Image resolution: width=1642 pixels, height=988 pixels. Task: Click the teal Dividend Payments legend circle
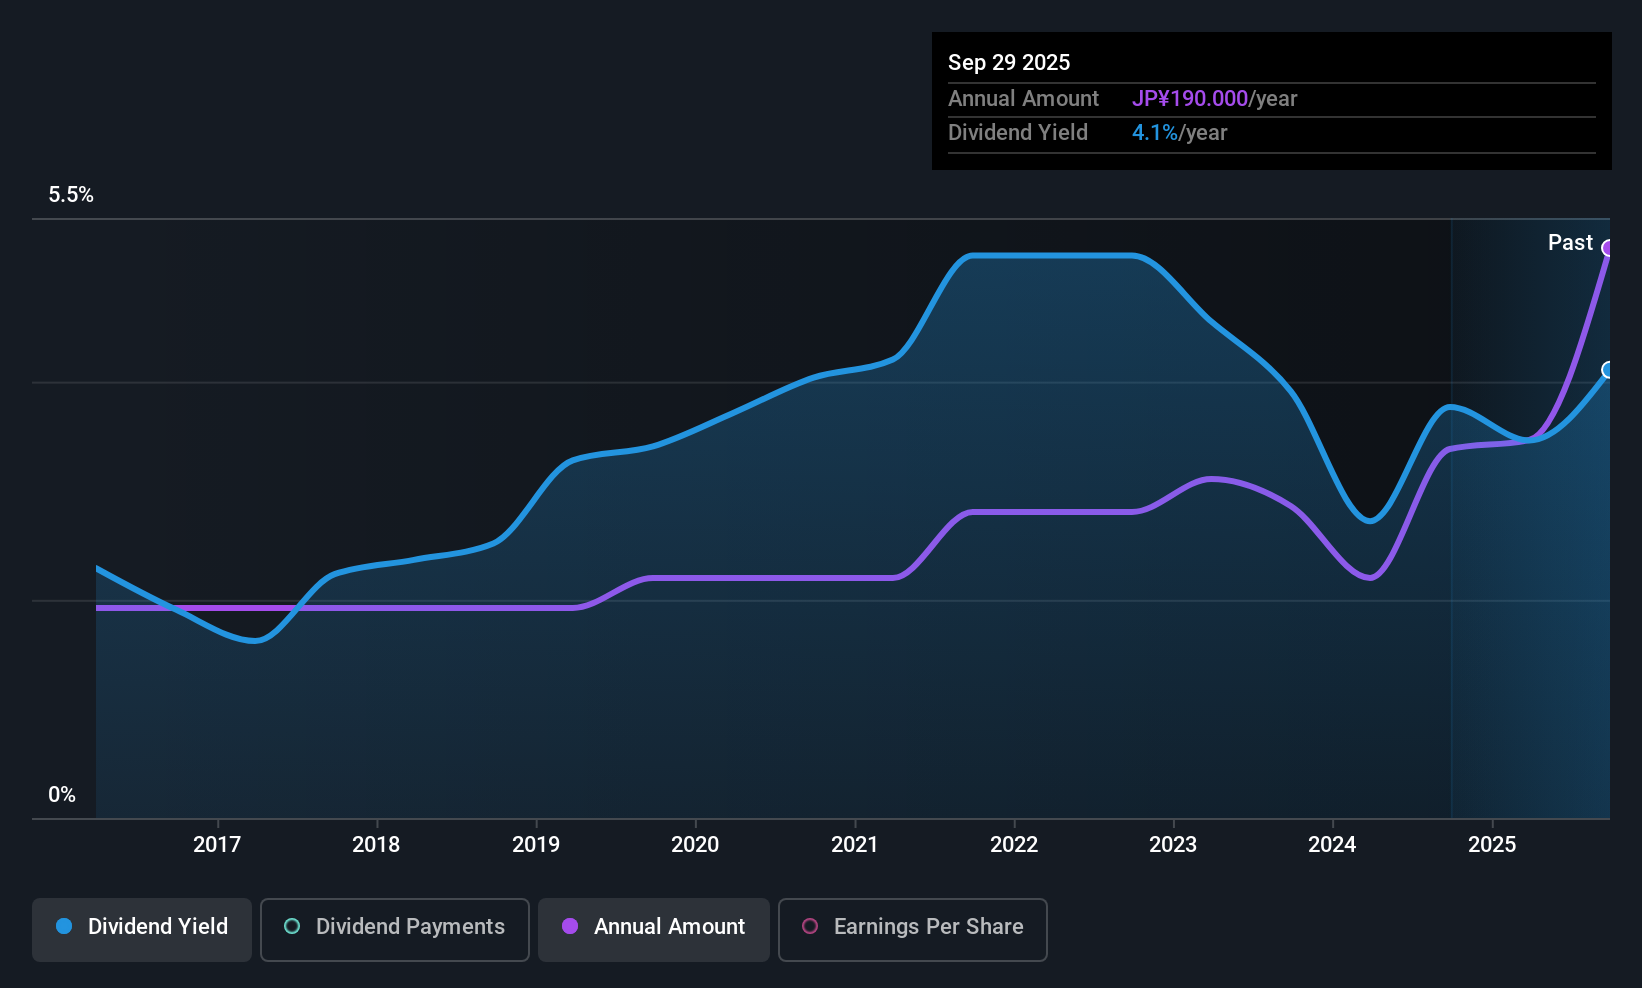click(292, 926)
